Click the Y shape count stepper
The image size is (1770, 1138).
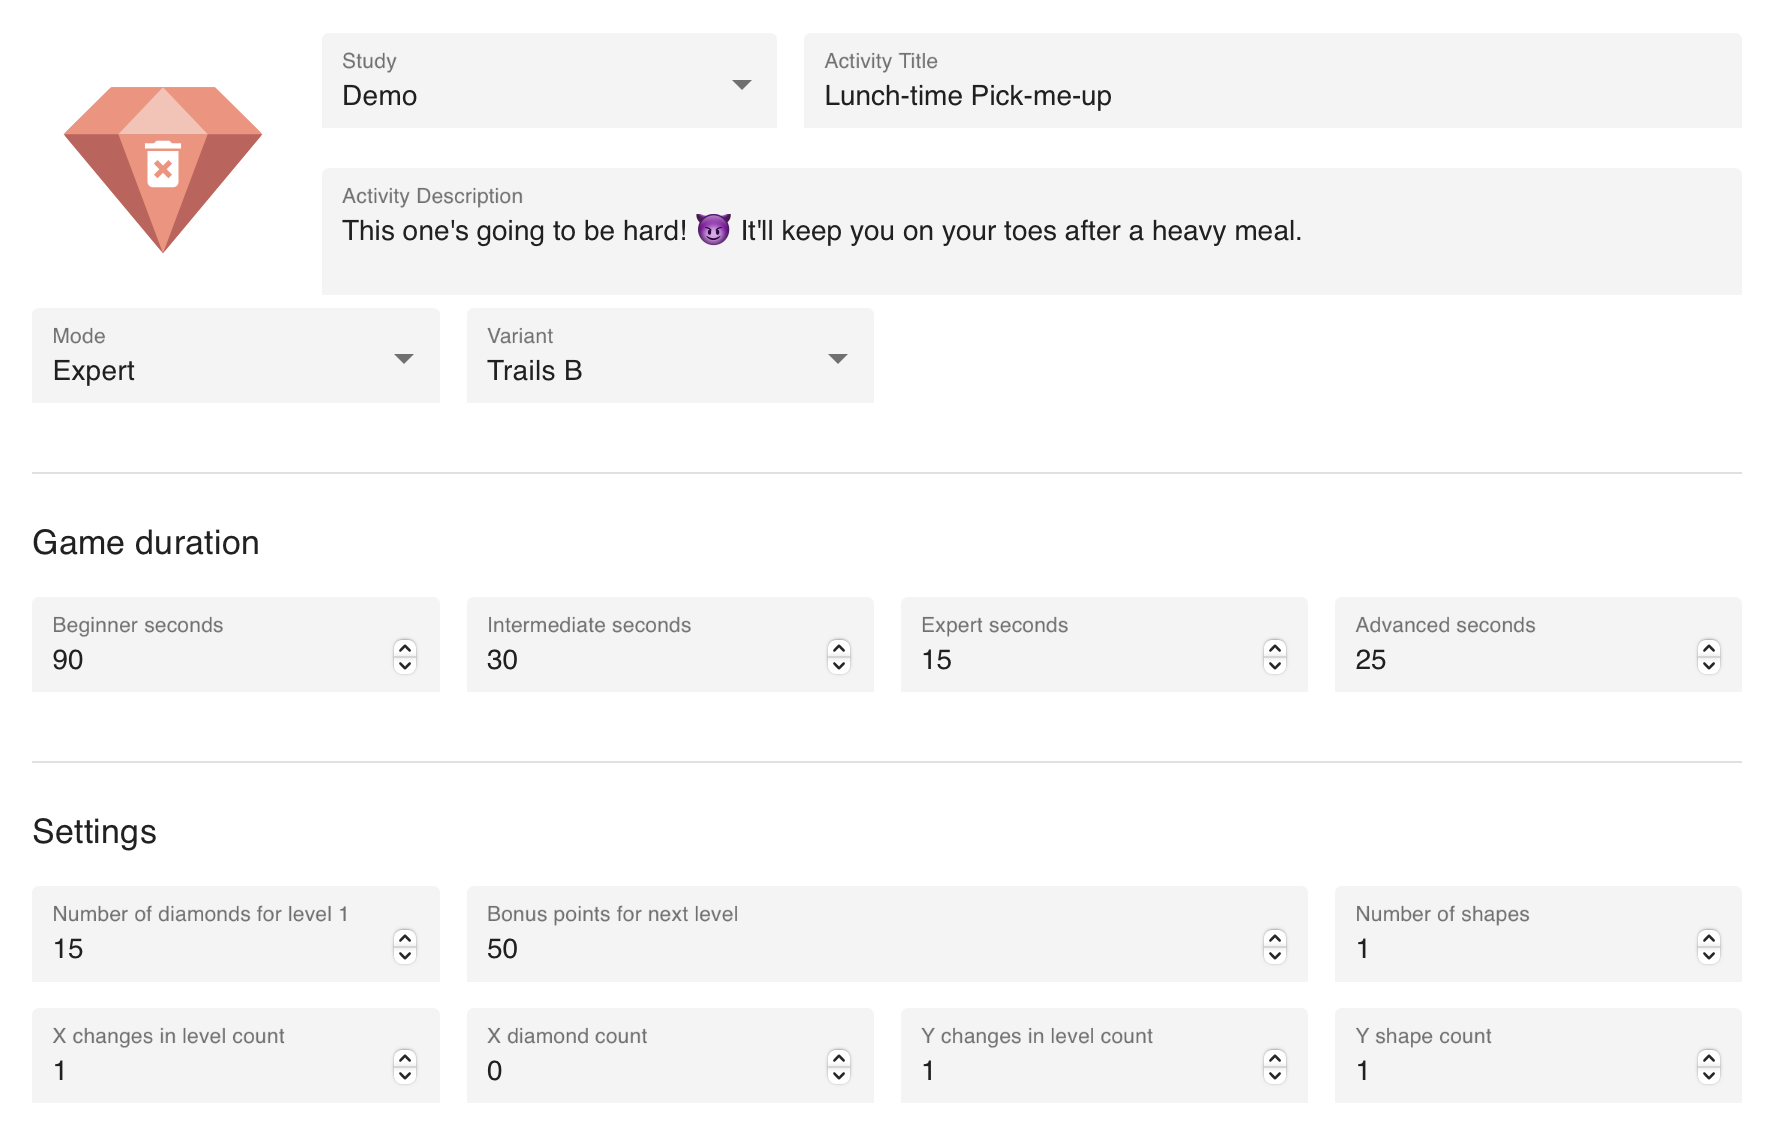[1709, 1067]
